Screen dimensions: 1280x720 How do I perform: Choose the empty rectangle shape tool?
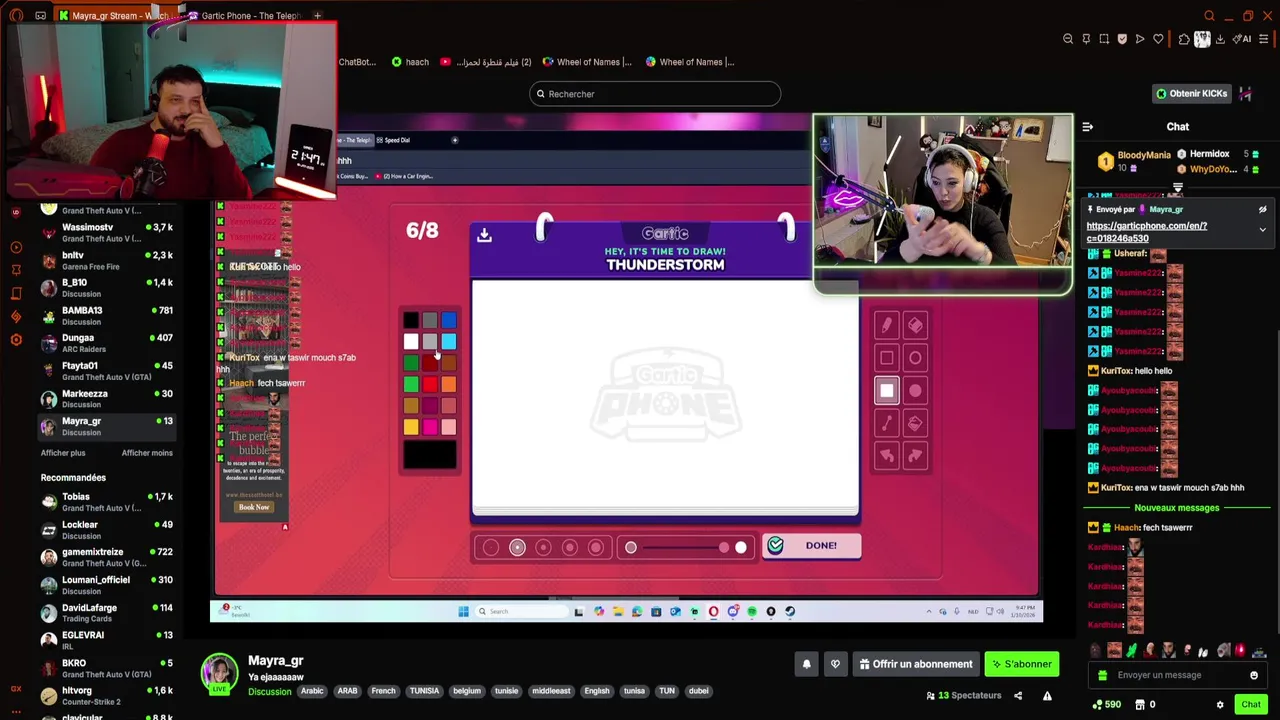[x=886, y=357]
